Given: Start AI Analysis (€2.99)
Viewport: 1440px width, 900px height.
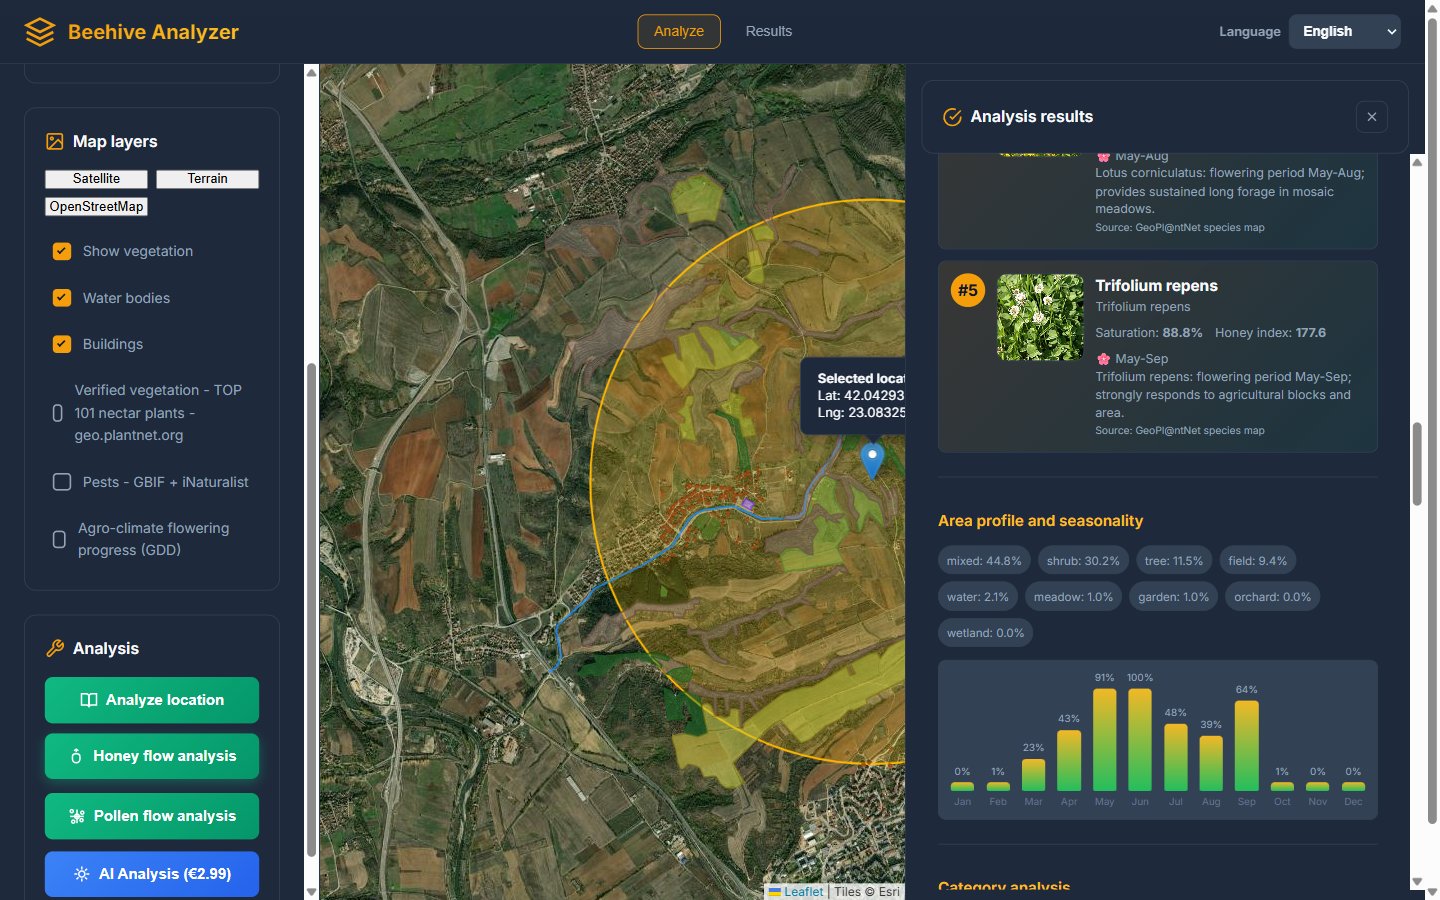Looking at the screenshot, I should [x=152, y=874].
